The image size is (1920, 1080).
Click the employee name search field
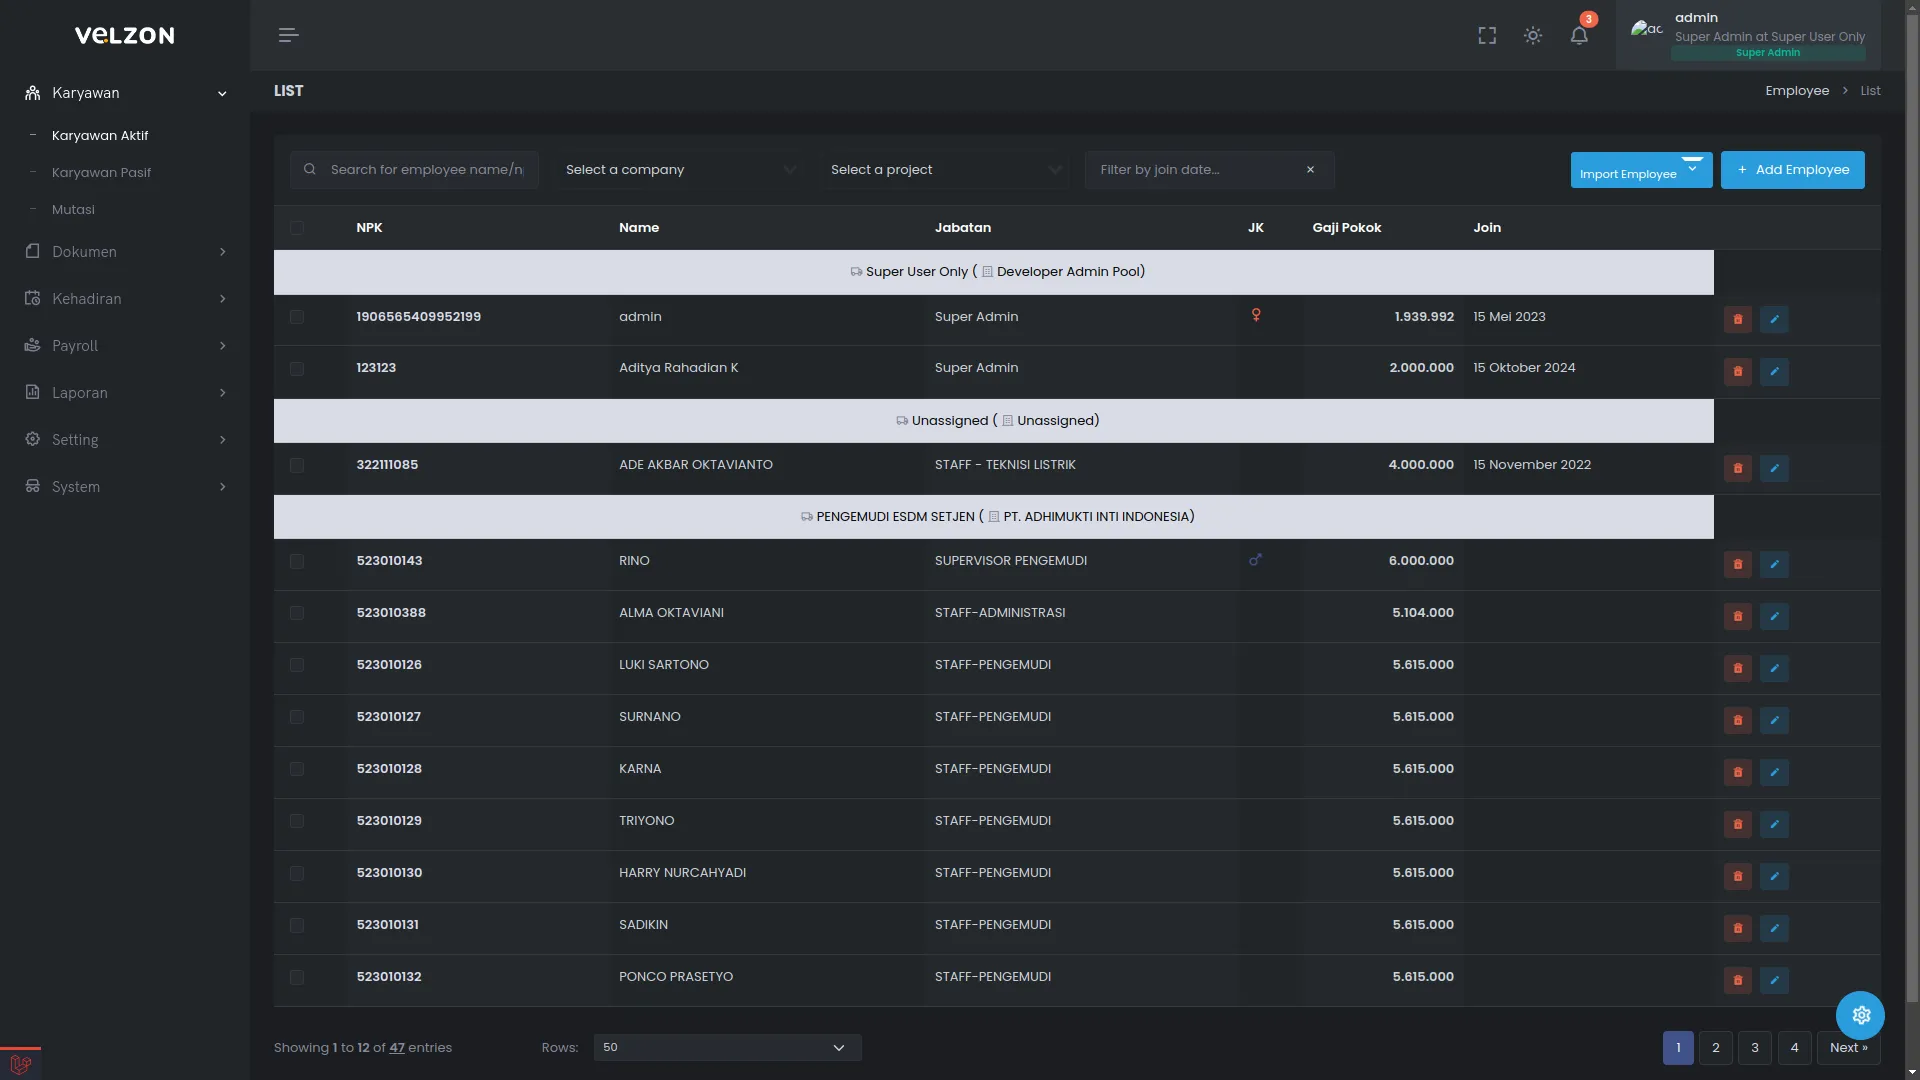tap(426, 170)
